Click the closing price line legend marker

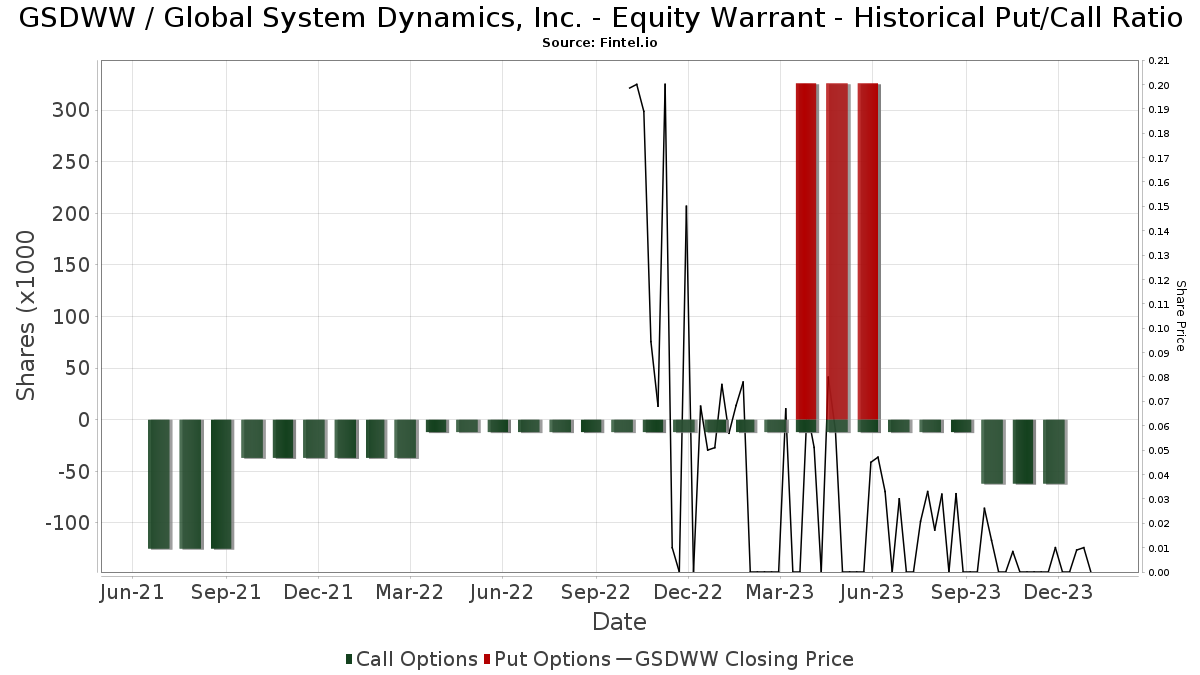point(623,659)
